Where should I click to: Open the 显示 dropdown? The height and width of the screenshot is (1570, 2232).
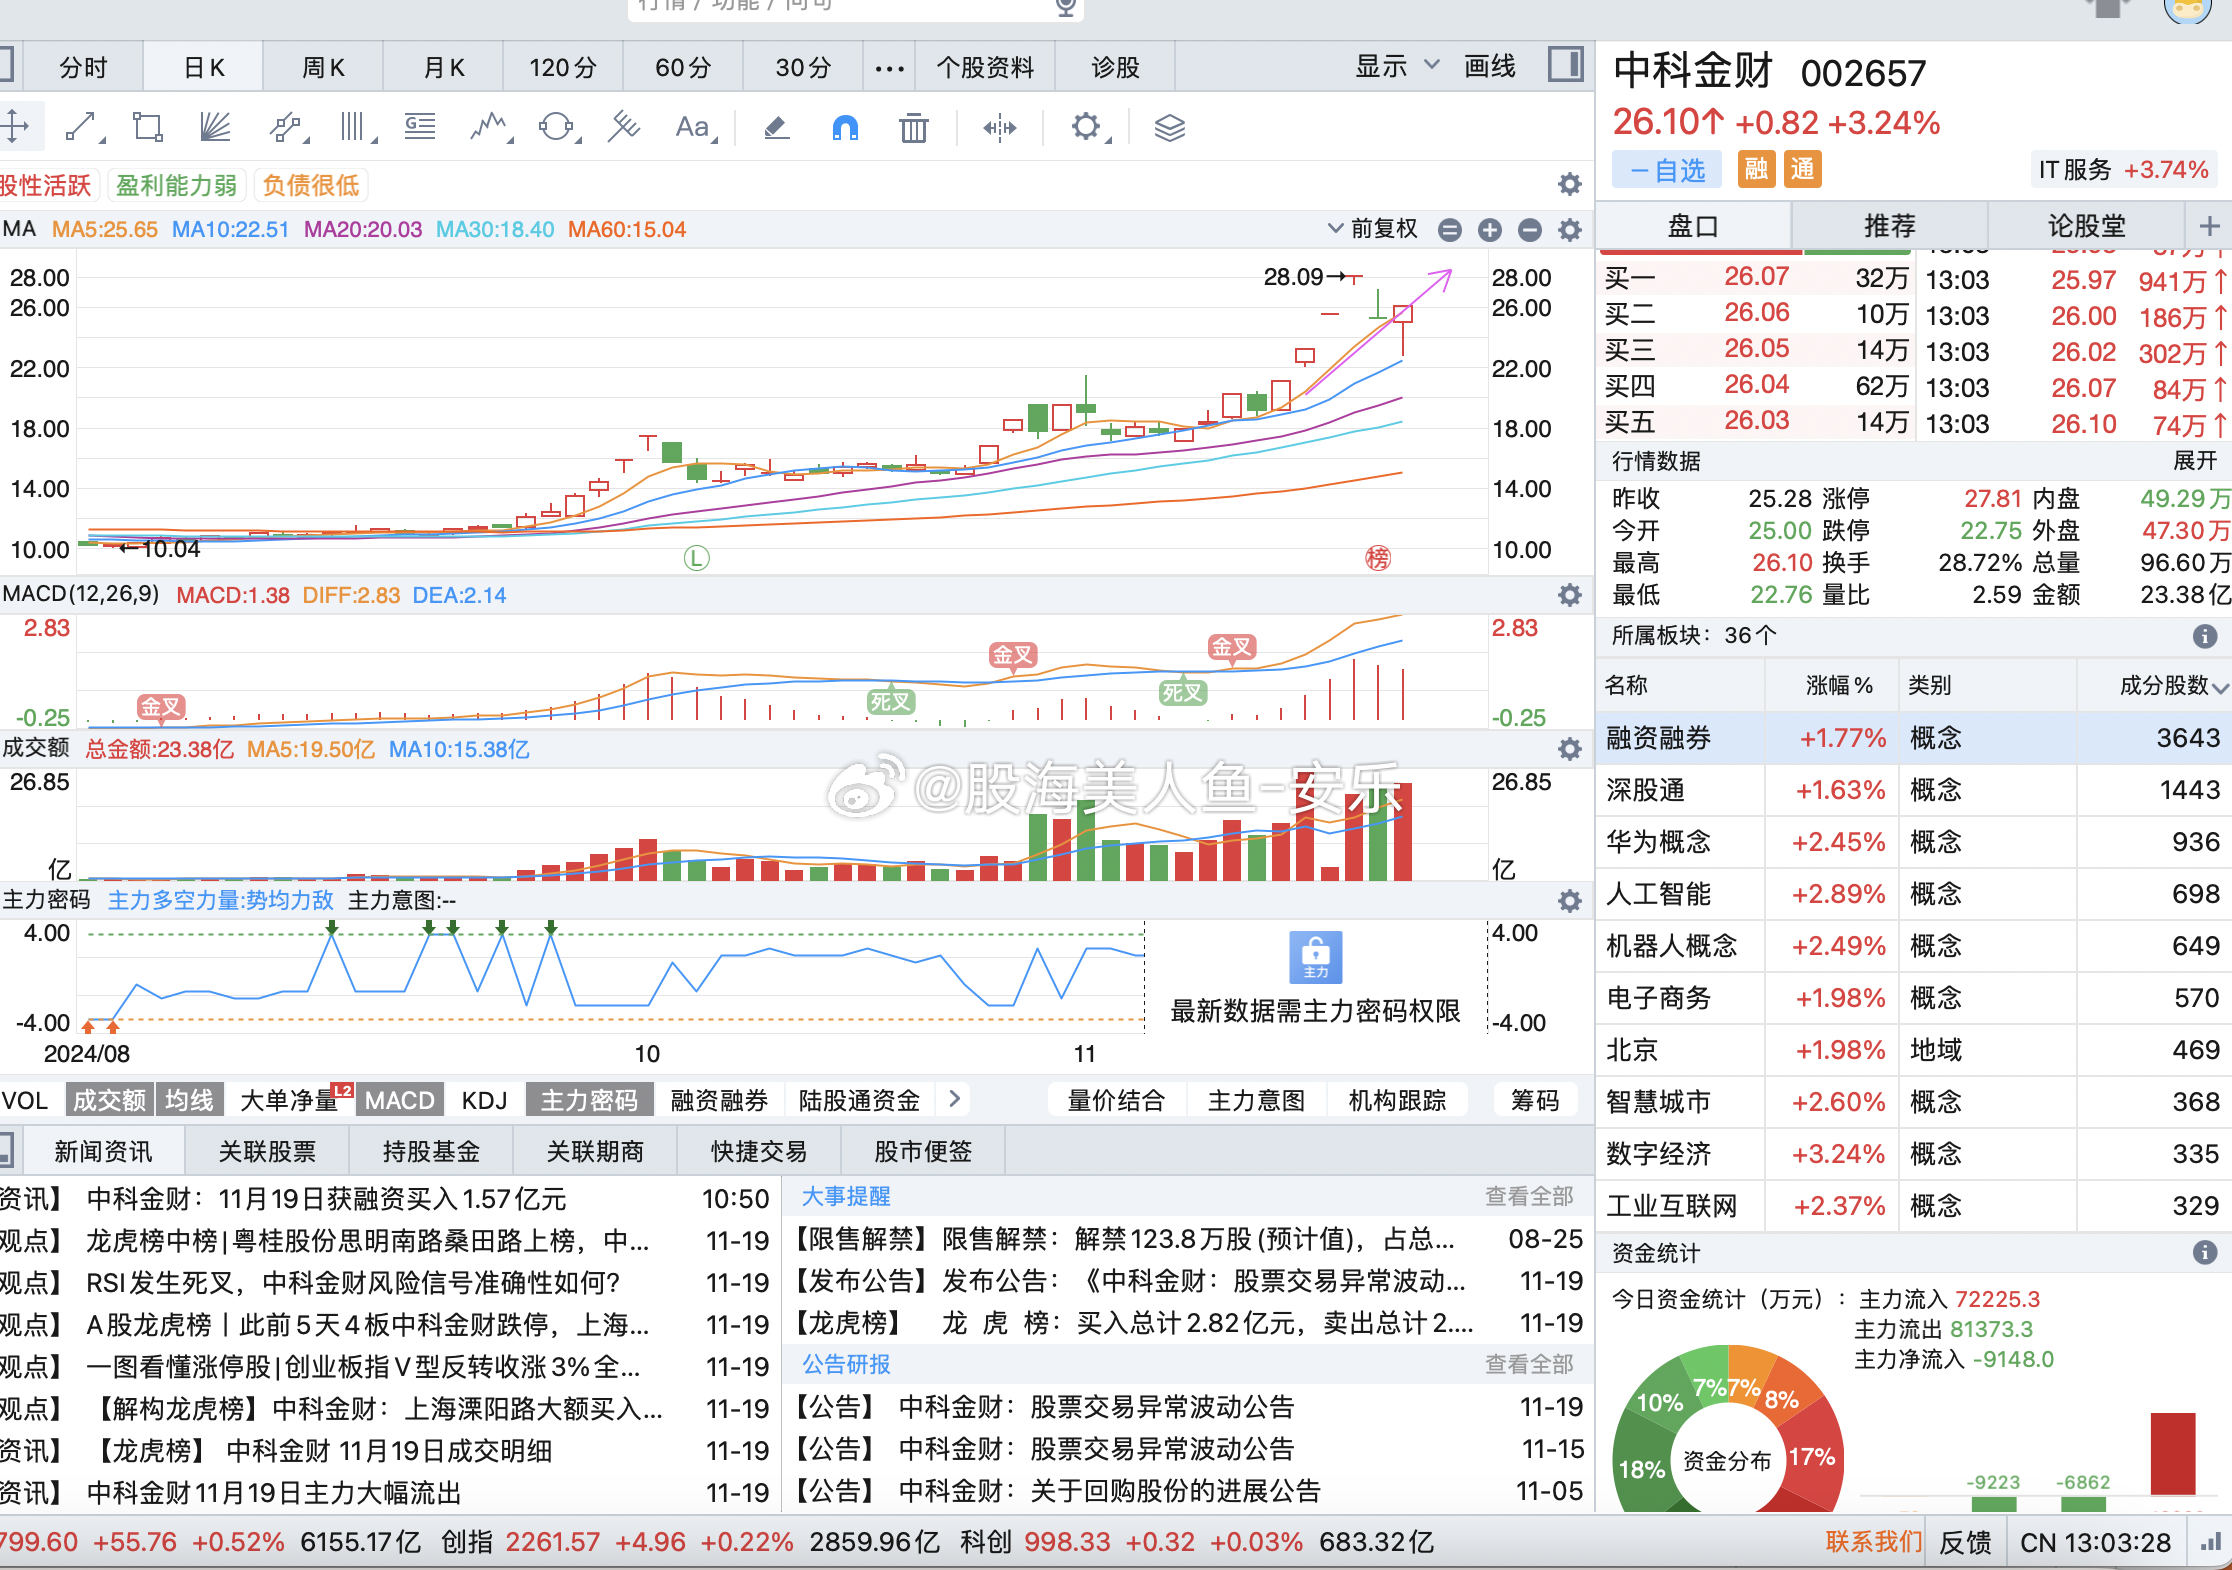[1396, 67]
